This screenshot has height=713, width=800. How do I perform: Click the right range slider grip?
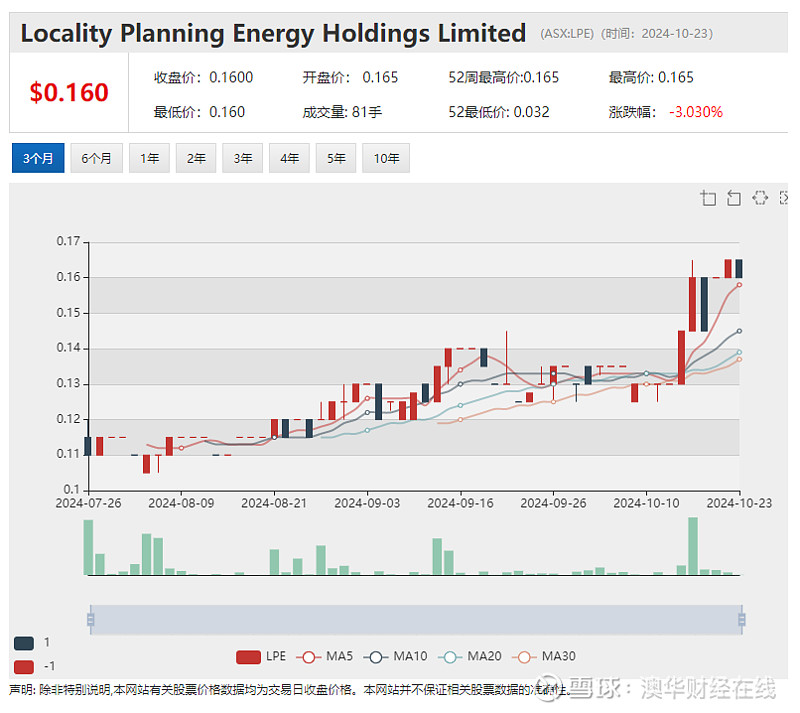click(x=740, y=619)
